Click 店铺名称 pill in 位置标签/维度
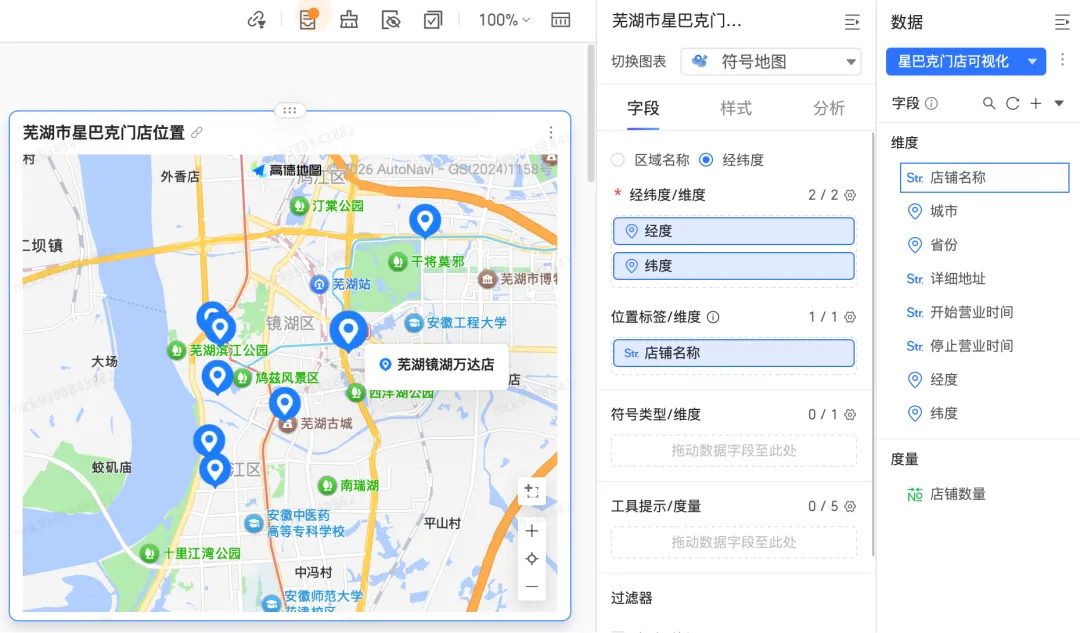This screenshot has width=1080, height=633. coord(734,353)
